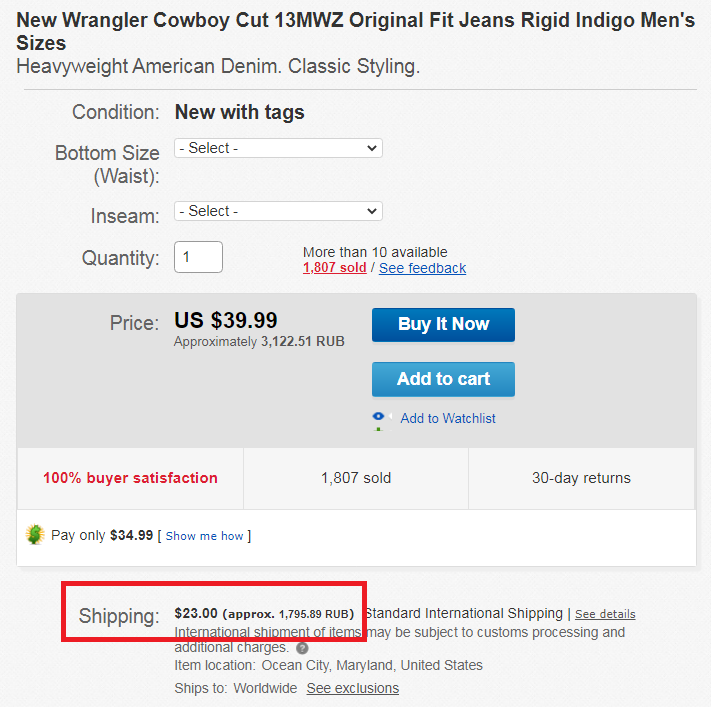Select the 100% buyer satisfaction cell
711x707 pixels.
(130, 478)
